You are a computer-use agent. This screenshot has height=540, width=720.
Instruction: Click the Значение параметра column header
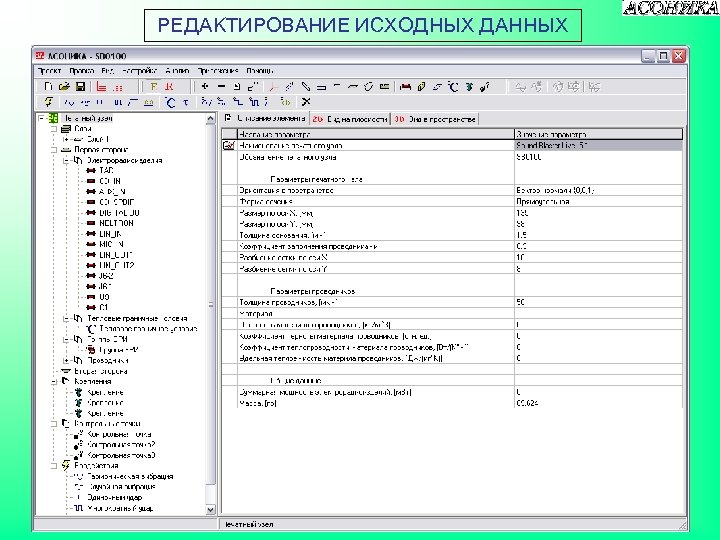pyautogui.click(x=598, y=135)
